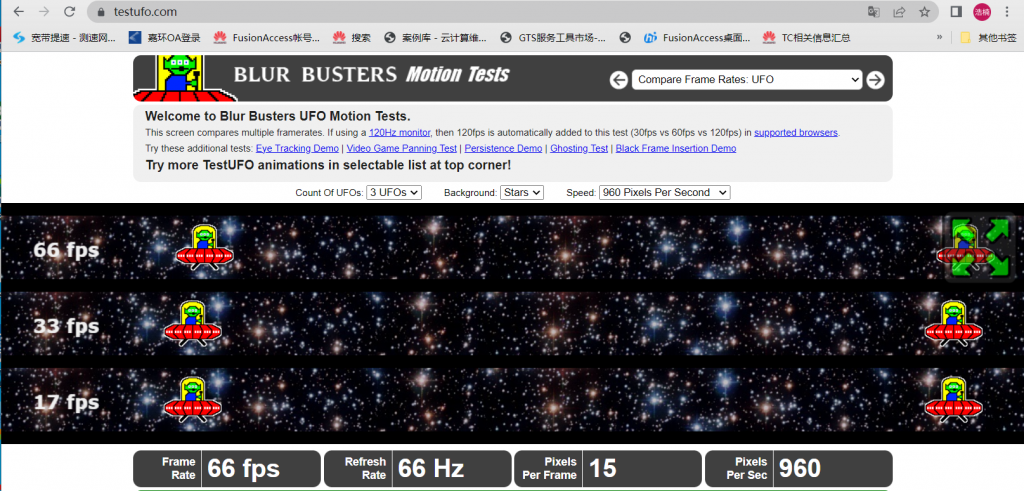Image resolution: width=1024 pixels, height=491 pixels.
Task: Open the 其他书签 folder
Action: pyautogui.click(x=987, y=38)
